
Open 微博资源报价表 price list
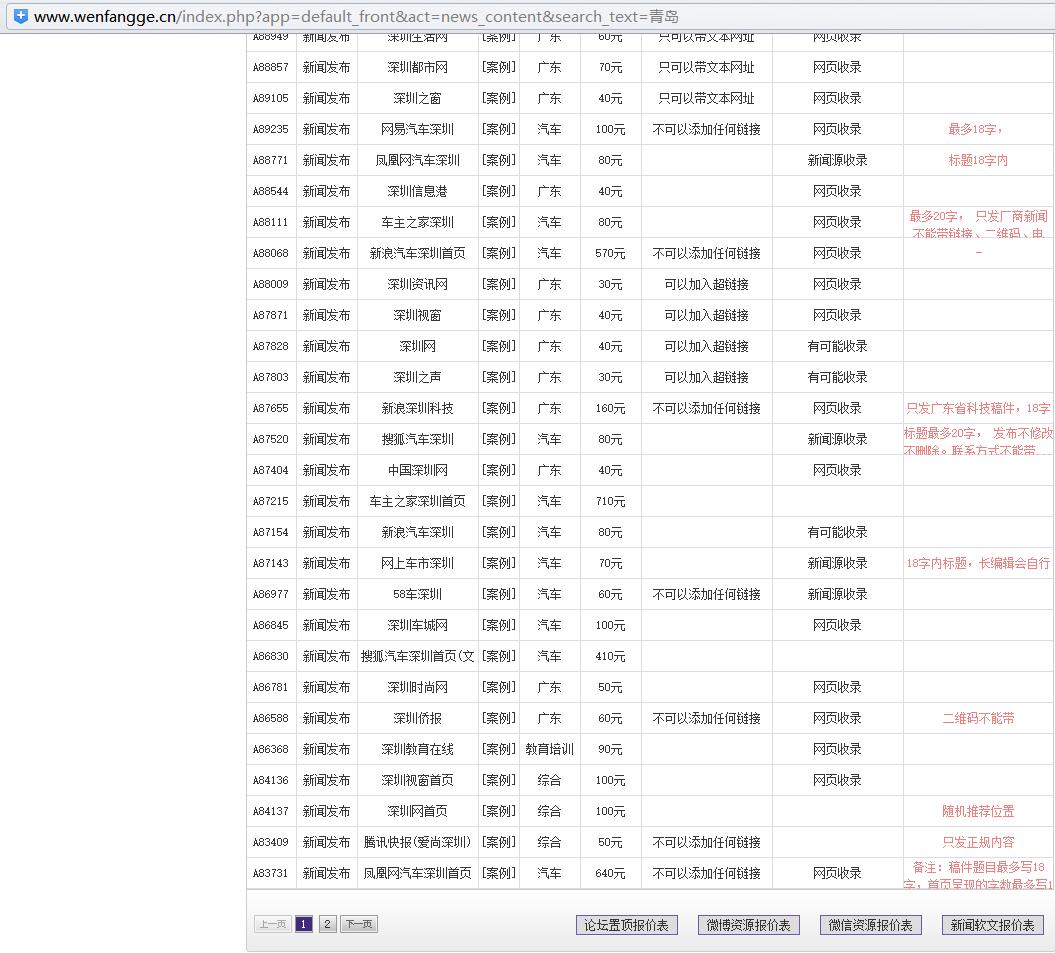coord(748,925)
